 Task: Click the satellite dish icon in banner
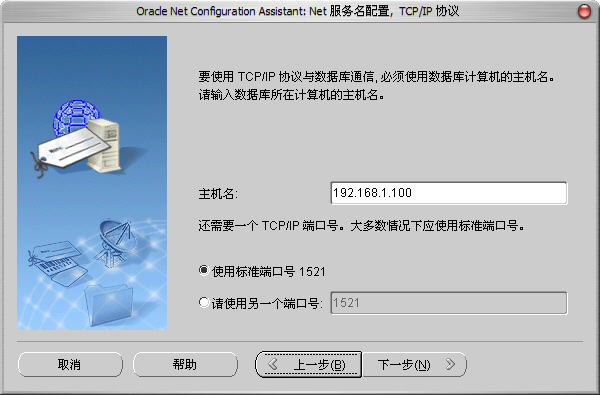pos(114,242)
